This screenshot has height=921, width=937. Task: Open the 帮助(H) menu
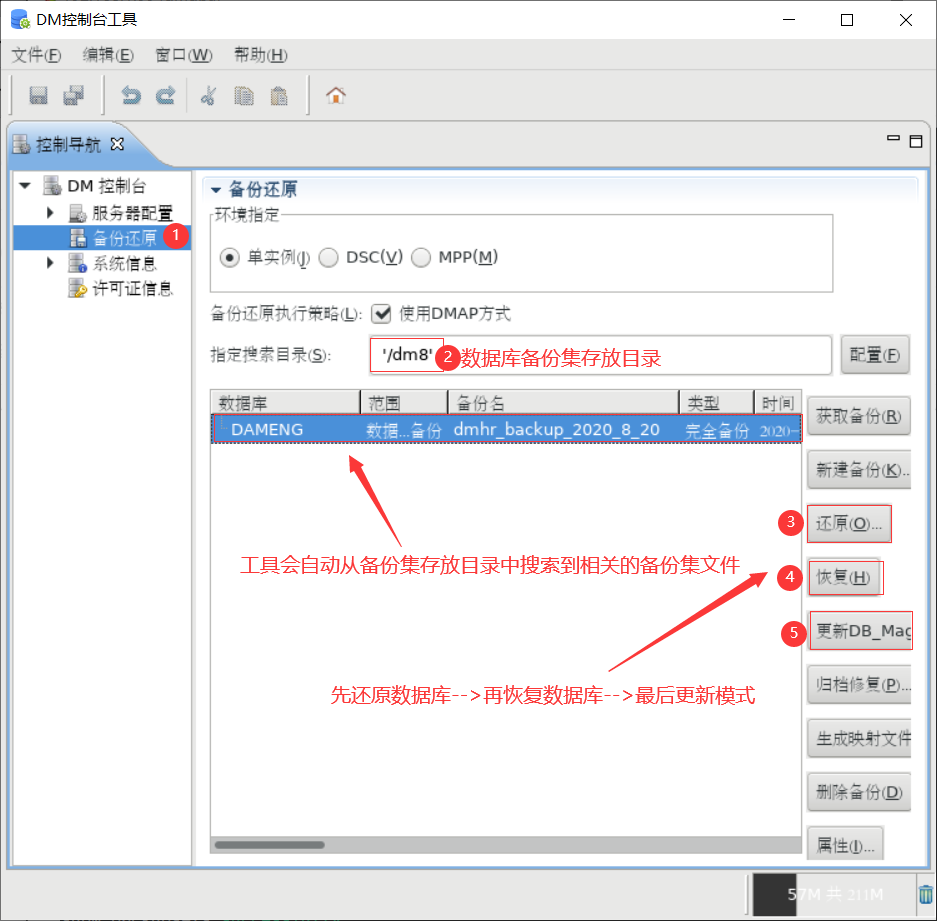click(x=261, y=55)
